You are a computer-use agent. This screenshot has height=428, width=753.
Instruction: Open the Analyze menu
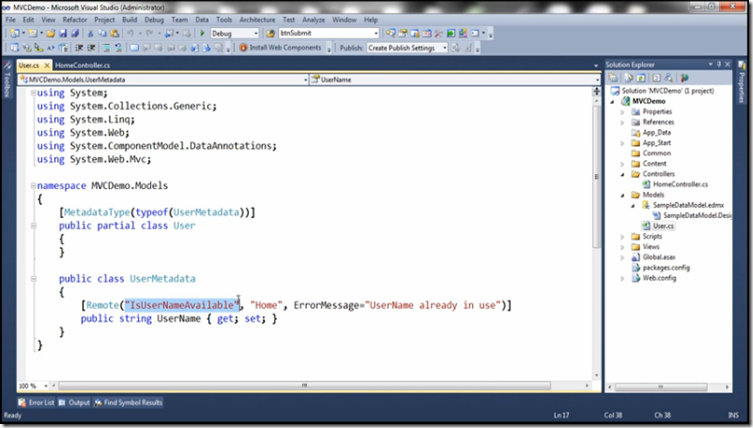[x=314, y=20]
